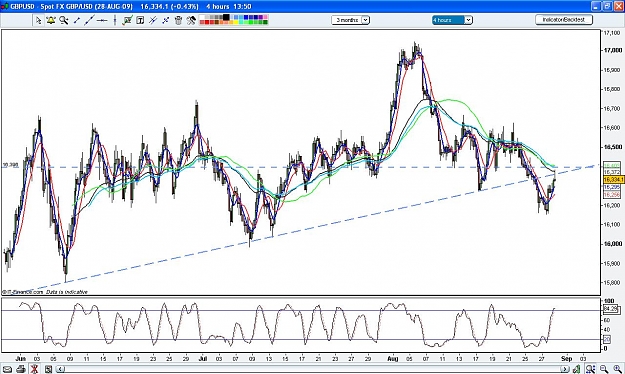Click the envelope email icon
This screenshot has width=625, height=374.
[7, 369]
